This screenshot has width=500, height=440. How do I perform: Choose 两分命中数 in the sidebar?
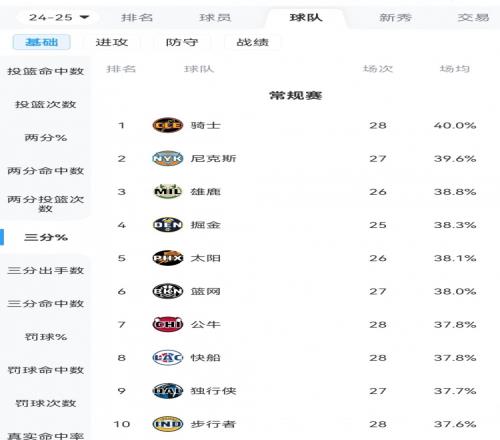pyautogui.click(x=45, y=171)
